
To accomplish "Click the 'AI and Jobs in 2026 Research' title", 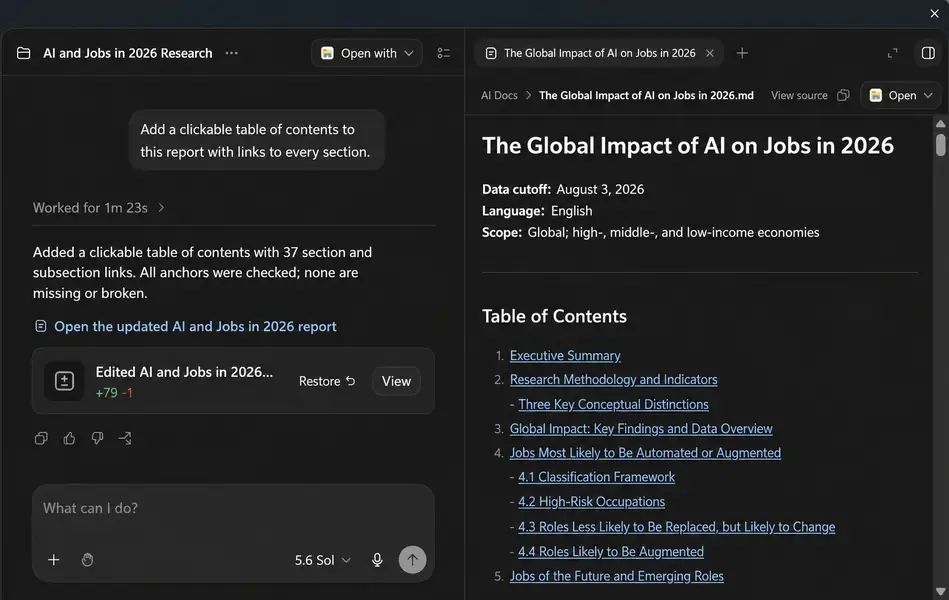I will 128,53.
